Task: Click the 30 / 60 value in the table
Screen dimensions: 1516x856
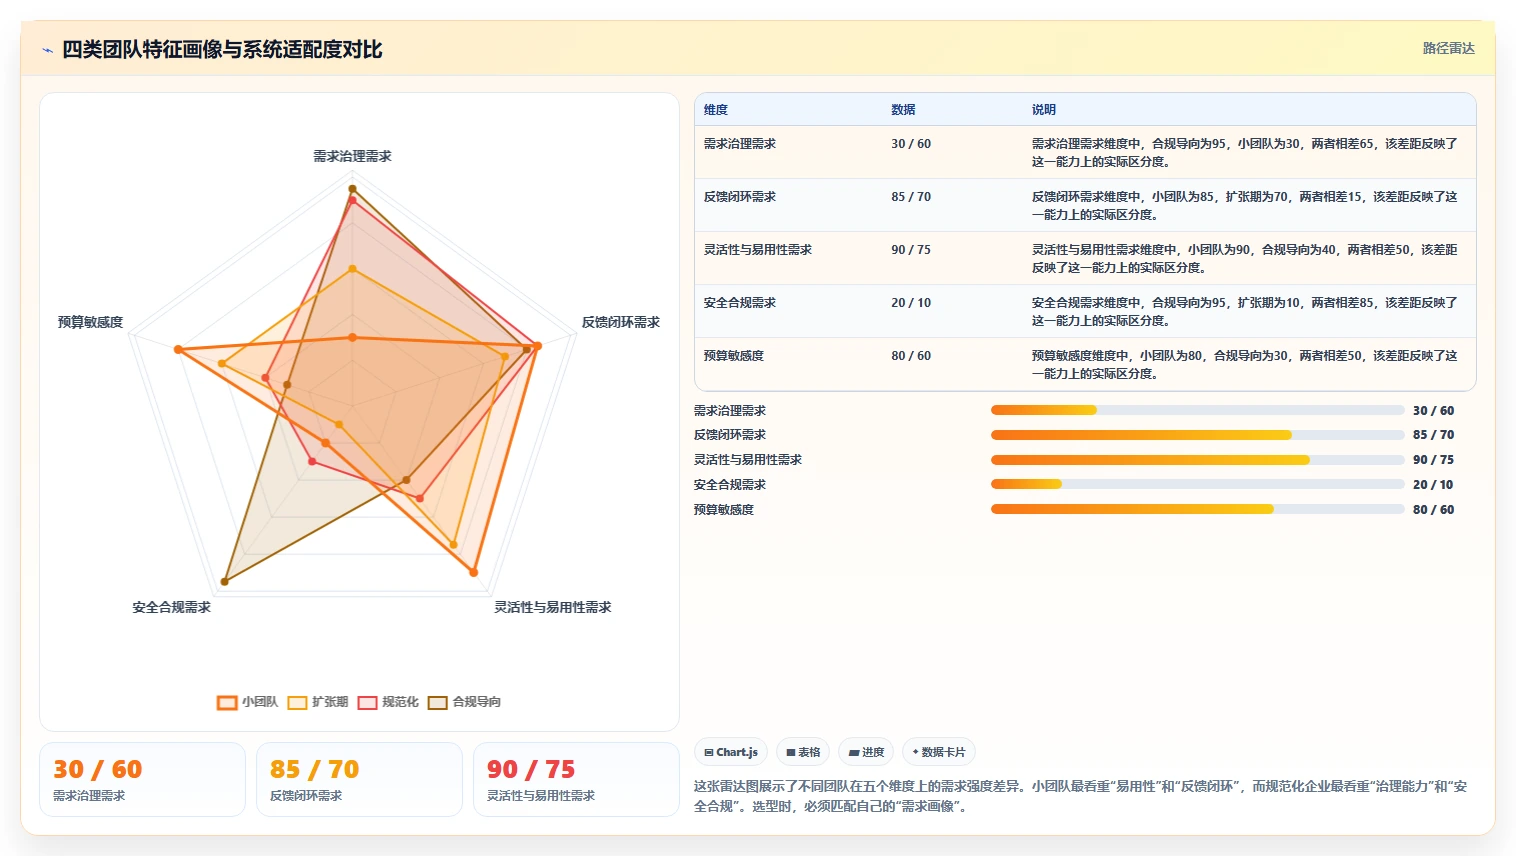Action: [x=911, y=144]
